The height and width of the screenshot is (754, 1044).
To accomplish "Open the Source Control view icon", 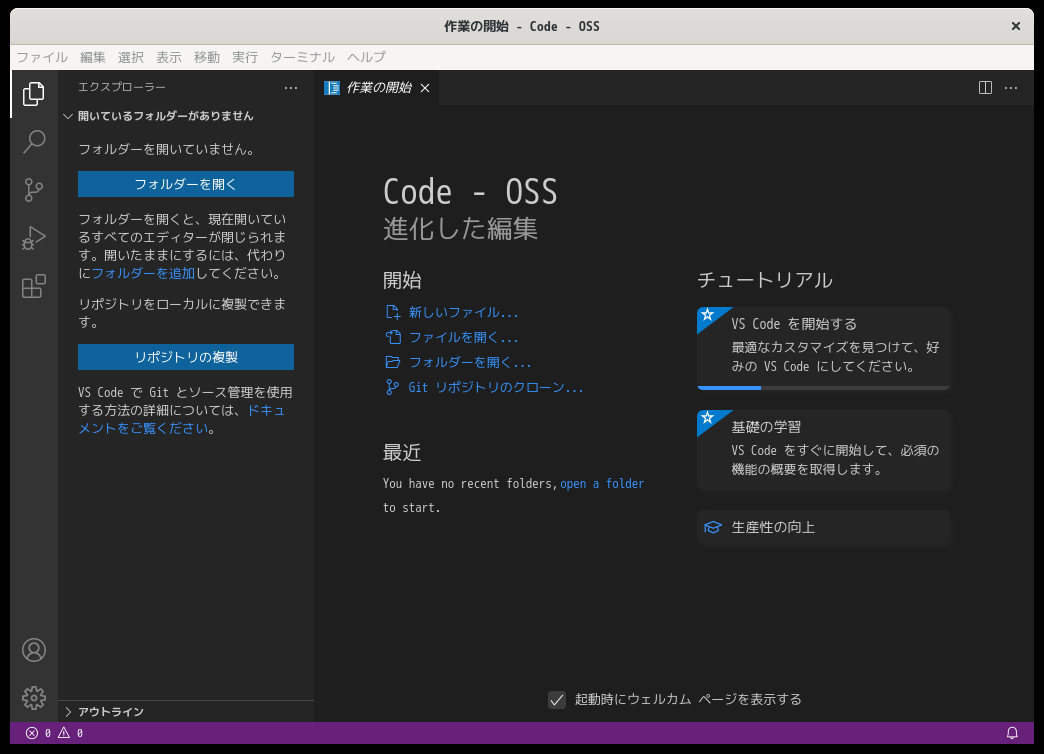I will click(x=34, y=190).
